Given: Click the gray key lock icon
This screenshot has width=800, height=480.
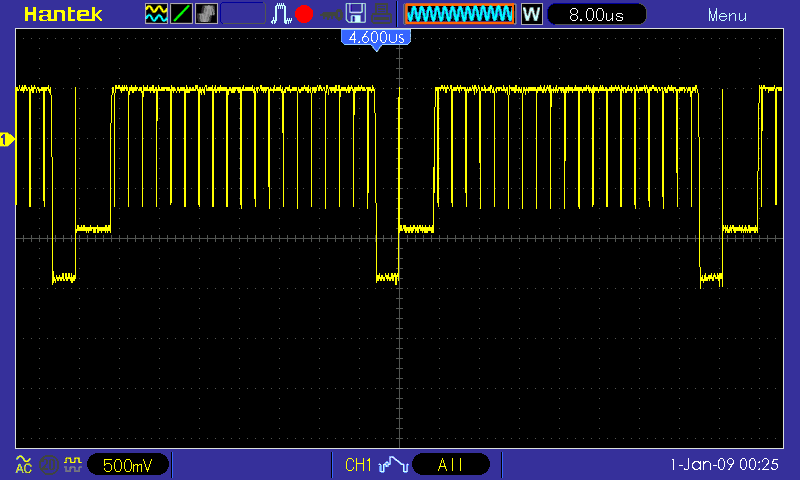Looking at the screenshot, I should click(x=331, y=15).
